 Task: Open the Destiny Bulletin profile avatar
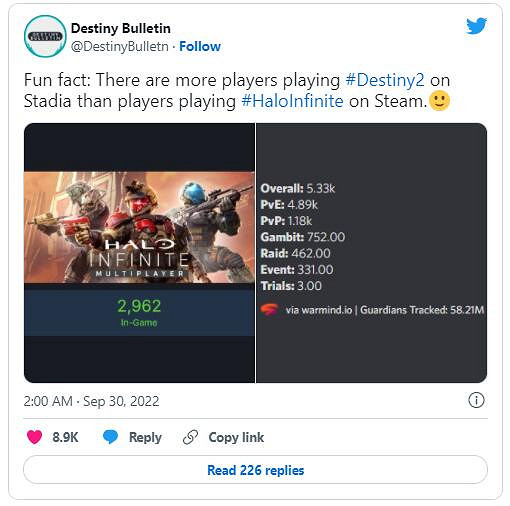(45, 36)
